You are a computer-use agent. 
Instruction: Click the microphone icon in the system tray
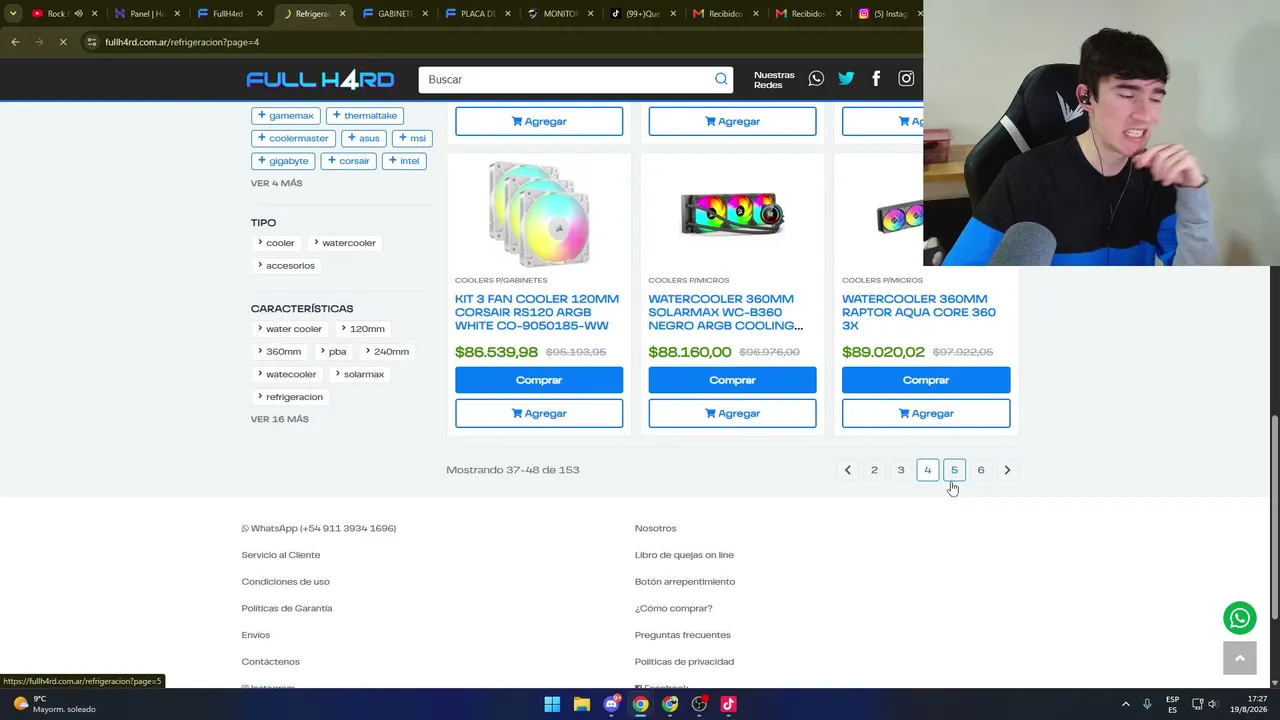[1147, 704]
